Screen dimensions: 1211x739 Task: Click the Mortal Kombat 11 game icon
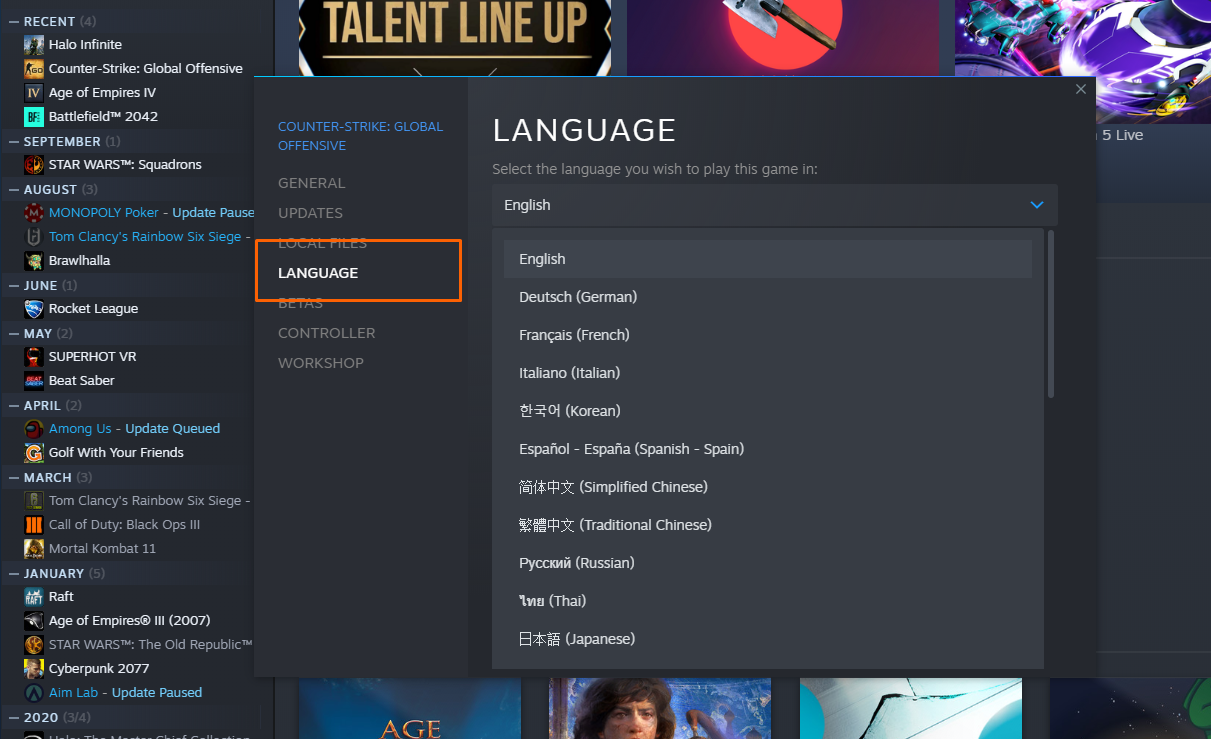pyautogui.click(x=34, y=549)
